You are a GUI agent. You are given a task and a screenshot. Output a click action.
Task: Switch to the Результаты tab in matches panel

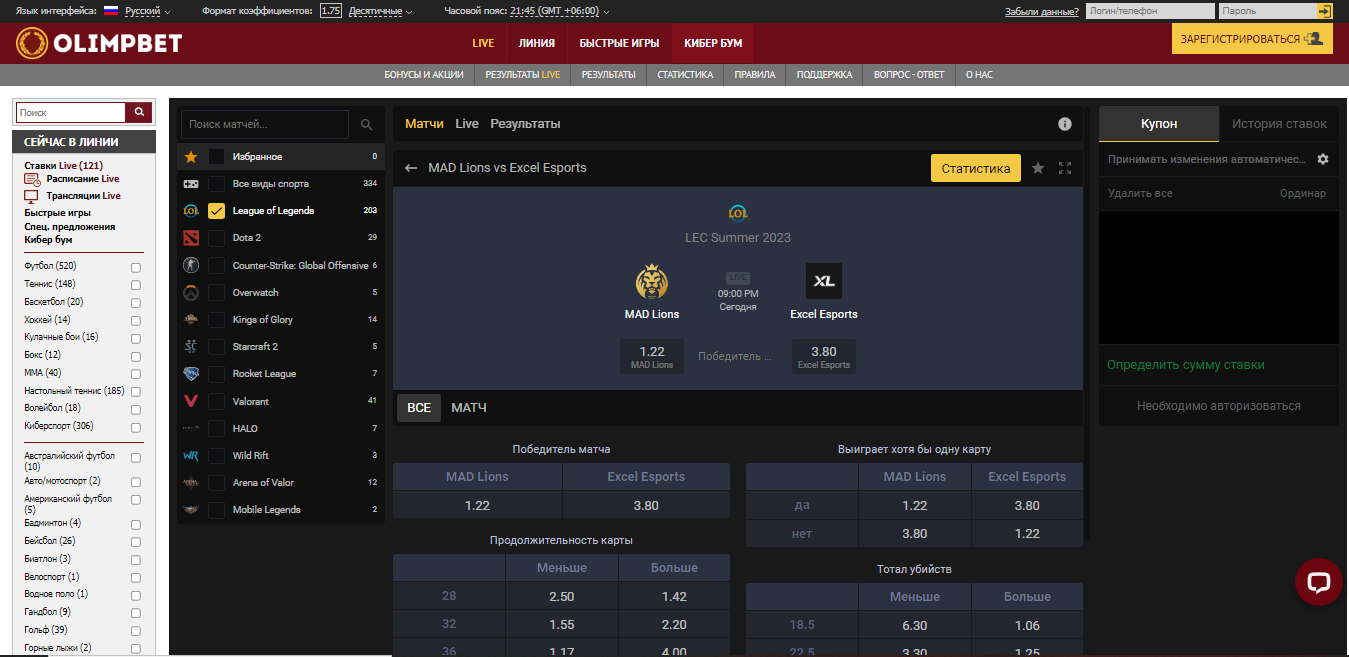tap(525, 124)
